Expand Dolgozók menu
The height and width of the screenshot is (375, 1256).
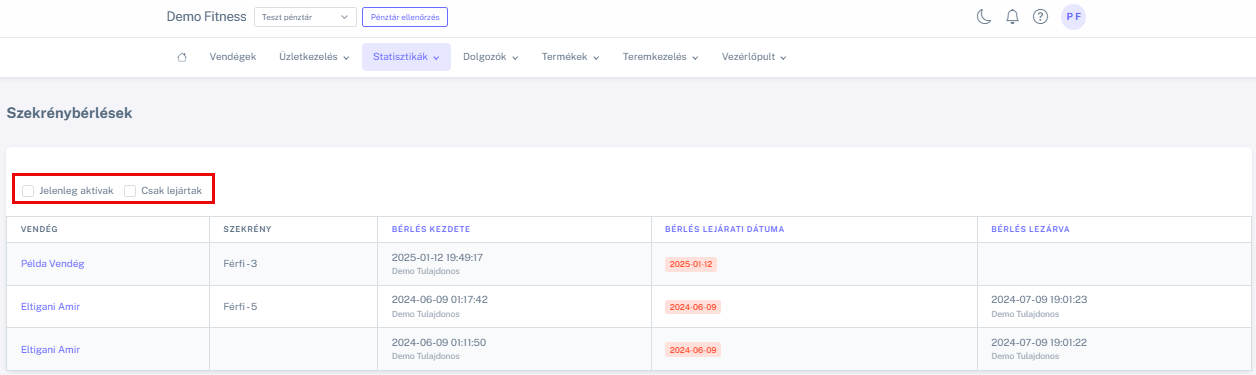tap(490, 57)
